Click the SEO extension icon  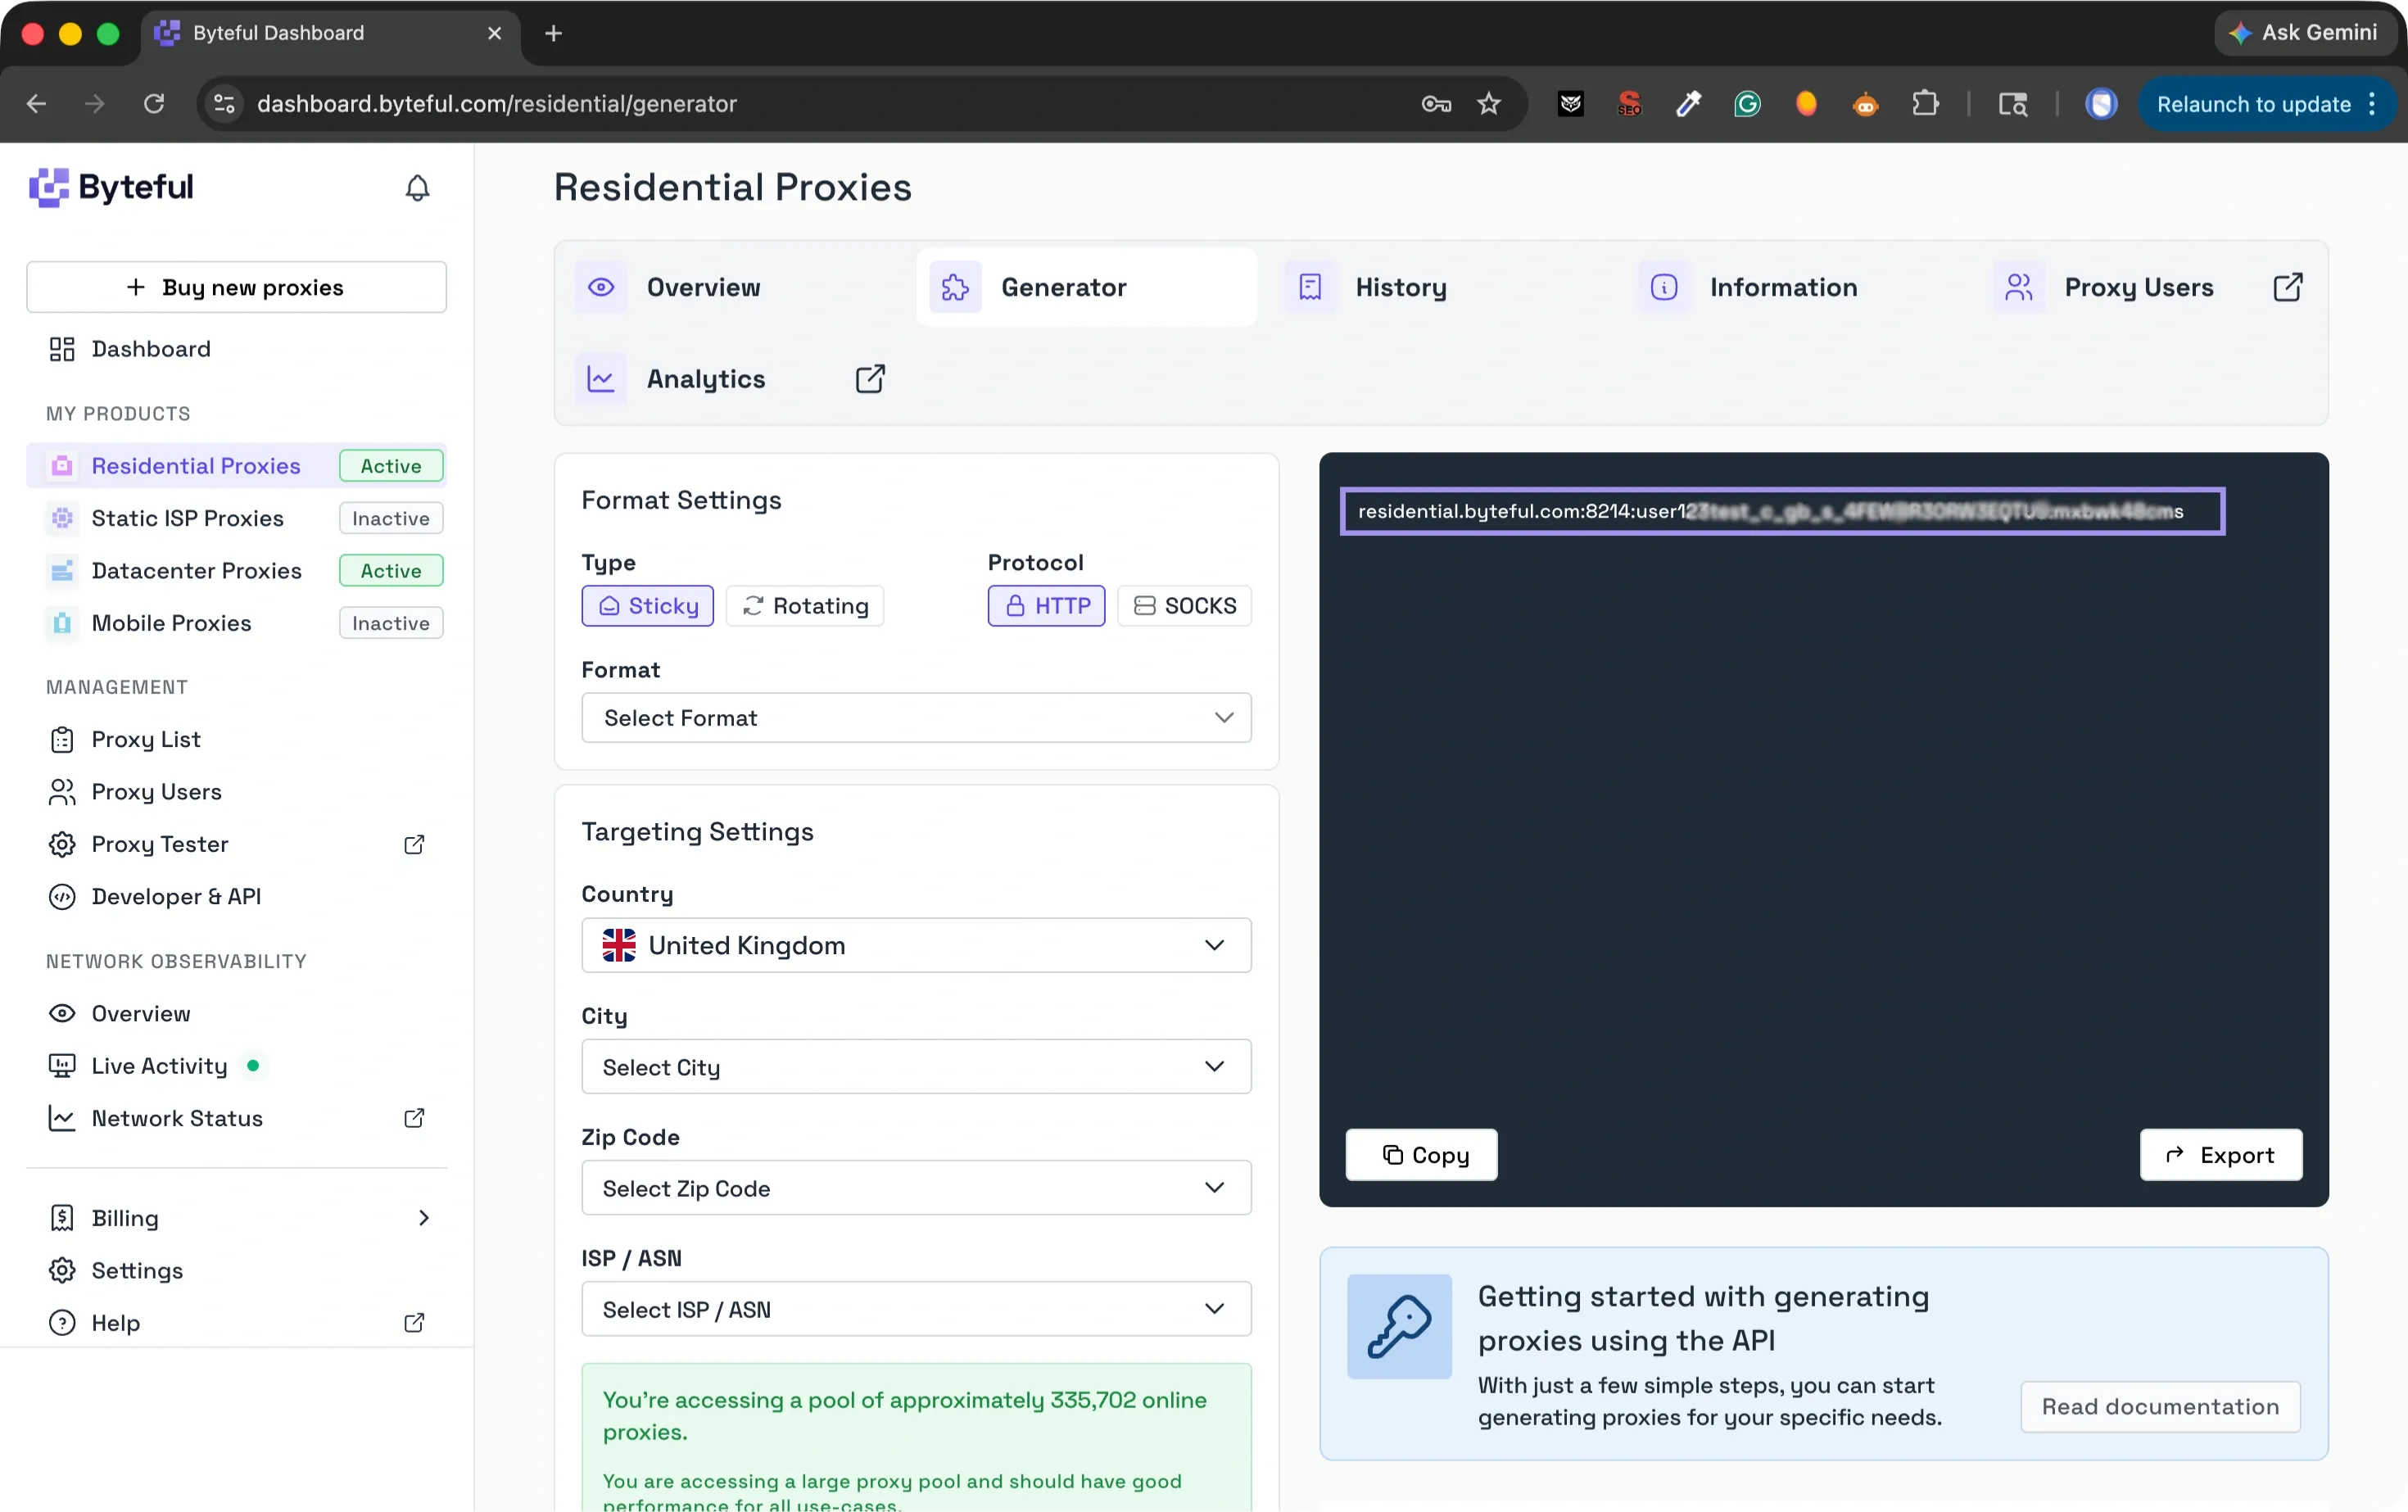tap(1629, 104)
